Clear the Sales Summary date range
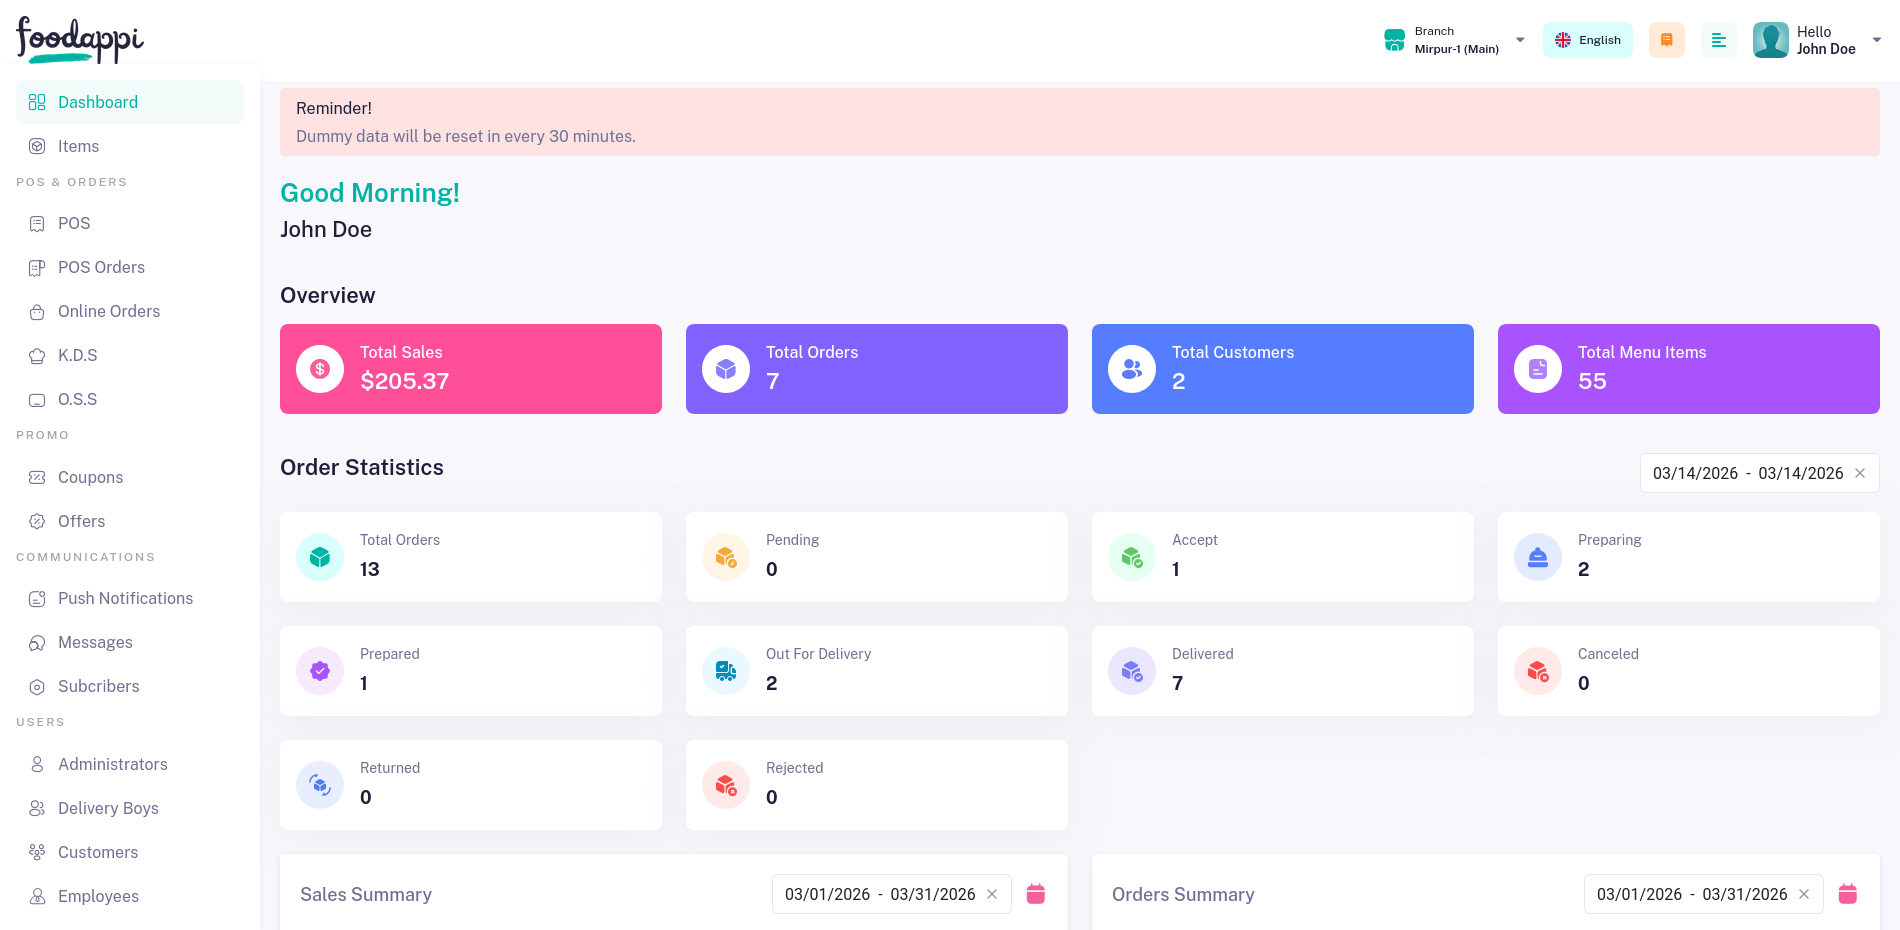 point(992,894)
